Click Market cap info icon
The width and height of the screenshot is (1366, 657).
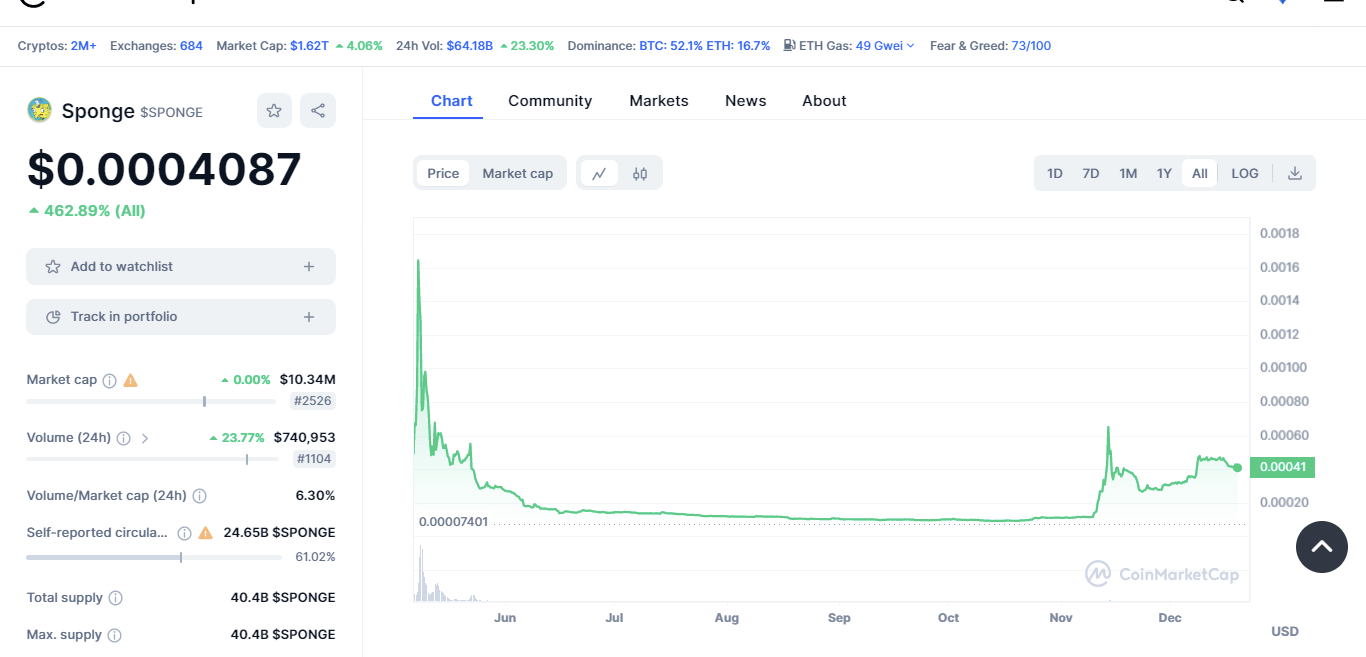point(110,380)
